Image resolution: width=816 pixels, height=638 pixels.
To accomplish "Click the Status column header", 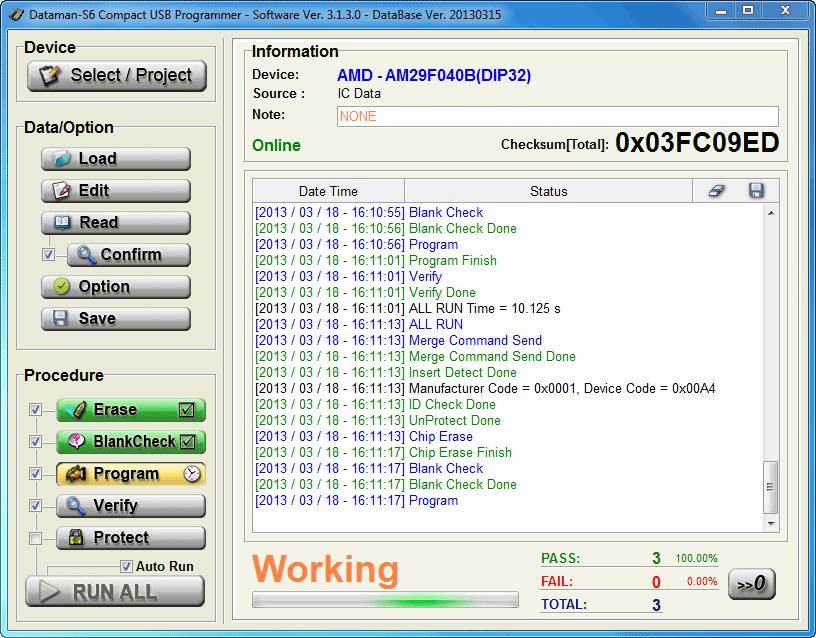I will coord(548,191).
